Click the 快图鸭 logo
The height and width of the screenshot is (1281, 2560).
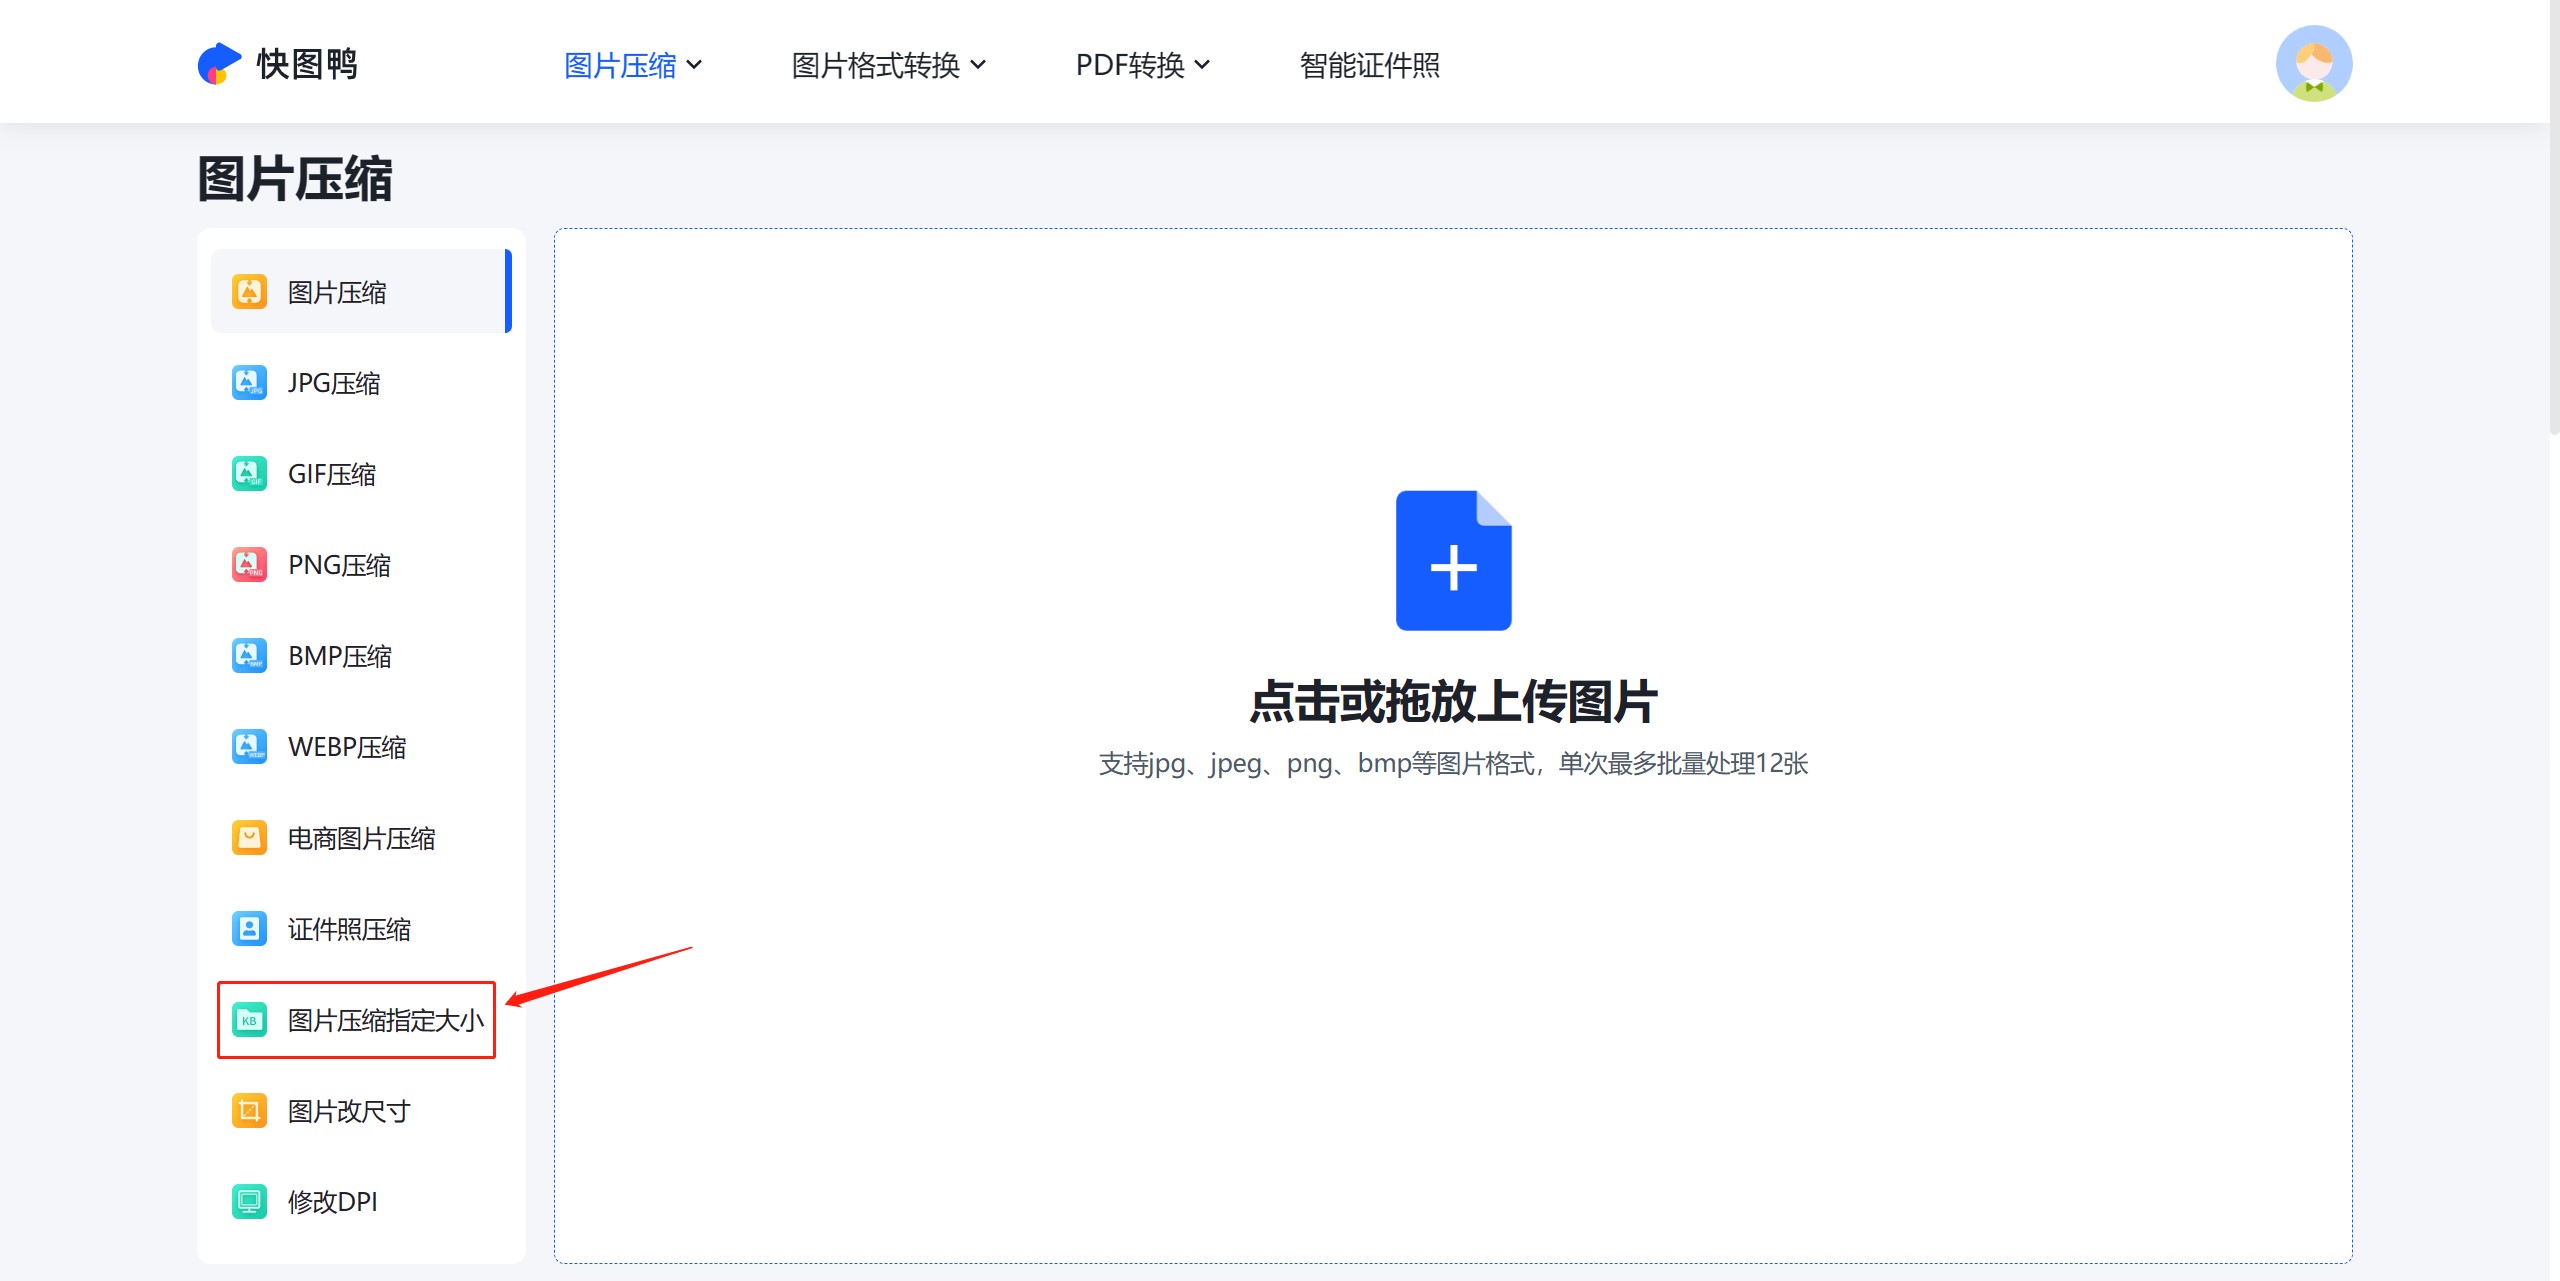[x=282, y=62]
